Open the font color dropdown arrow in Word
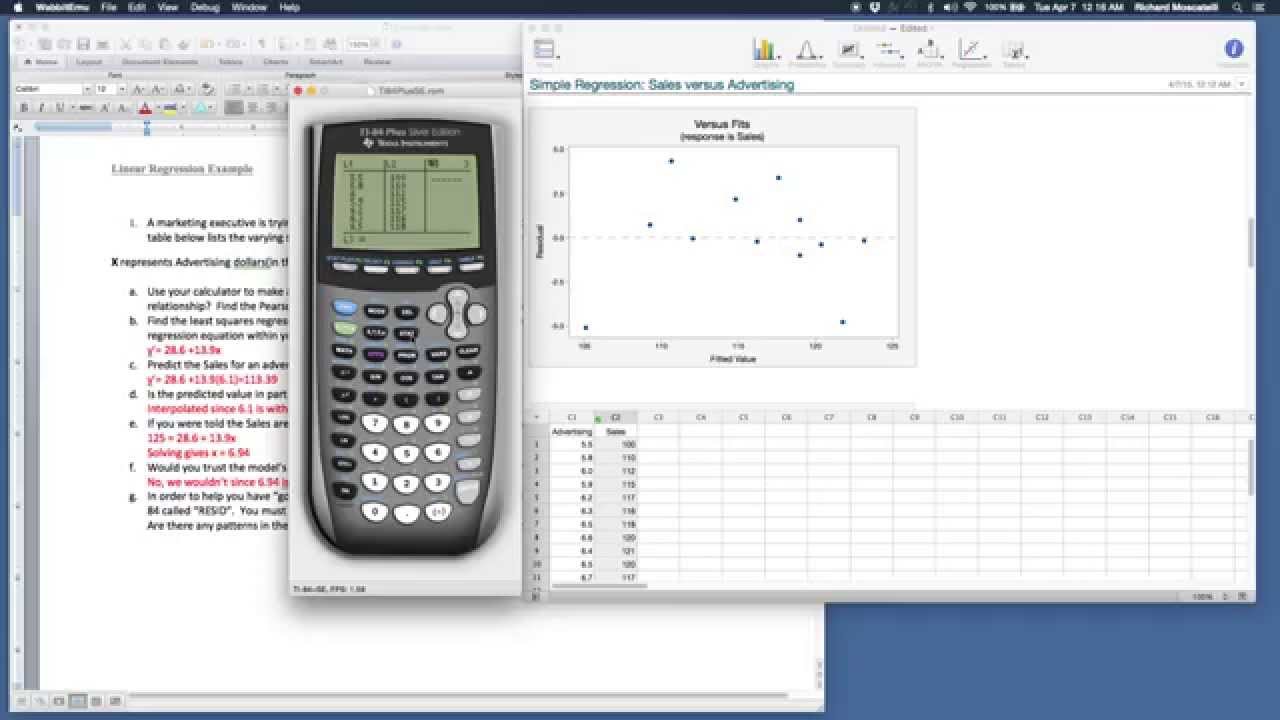Image resolution: width=1280 pixels, height=720 pixels. (158, 107)
